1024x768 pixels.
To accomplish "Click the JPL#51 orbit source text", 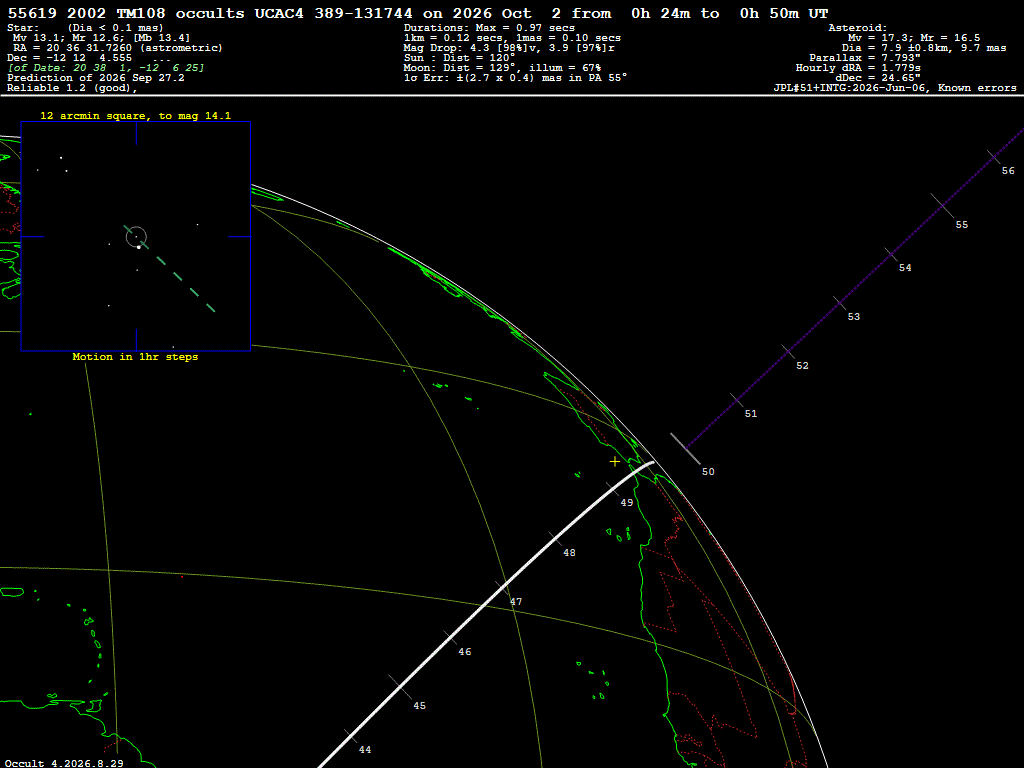I will coord(895,88).
